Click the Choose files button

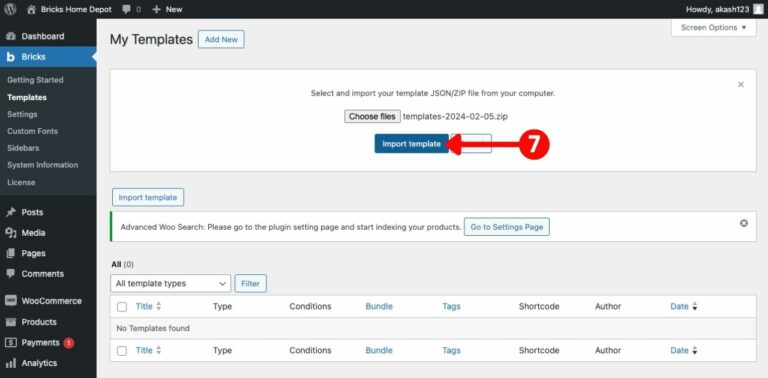[x=372, y=117]
